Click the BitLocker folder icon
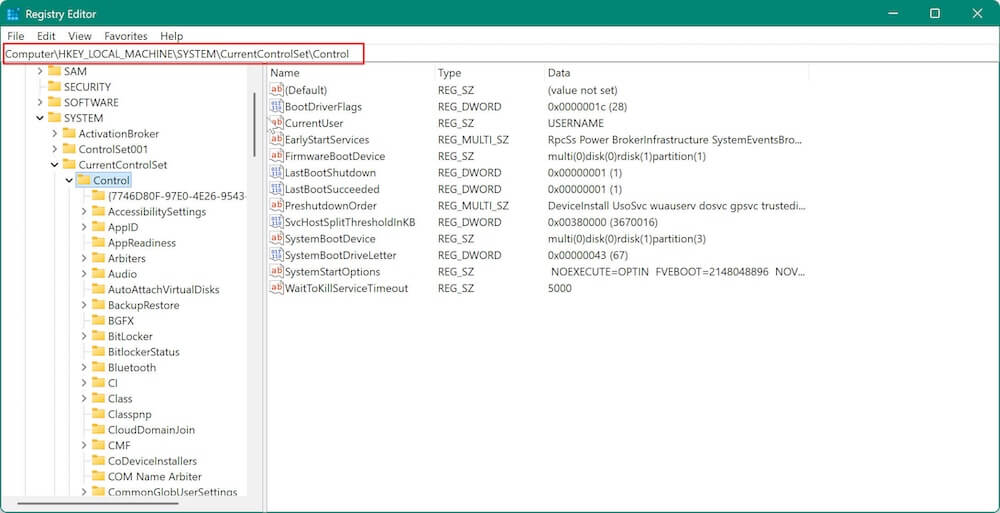The width and height of the screenshot is (1000, 513). coord(98,337)
